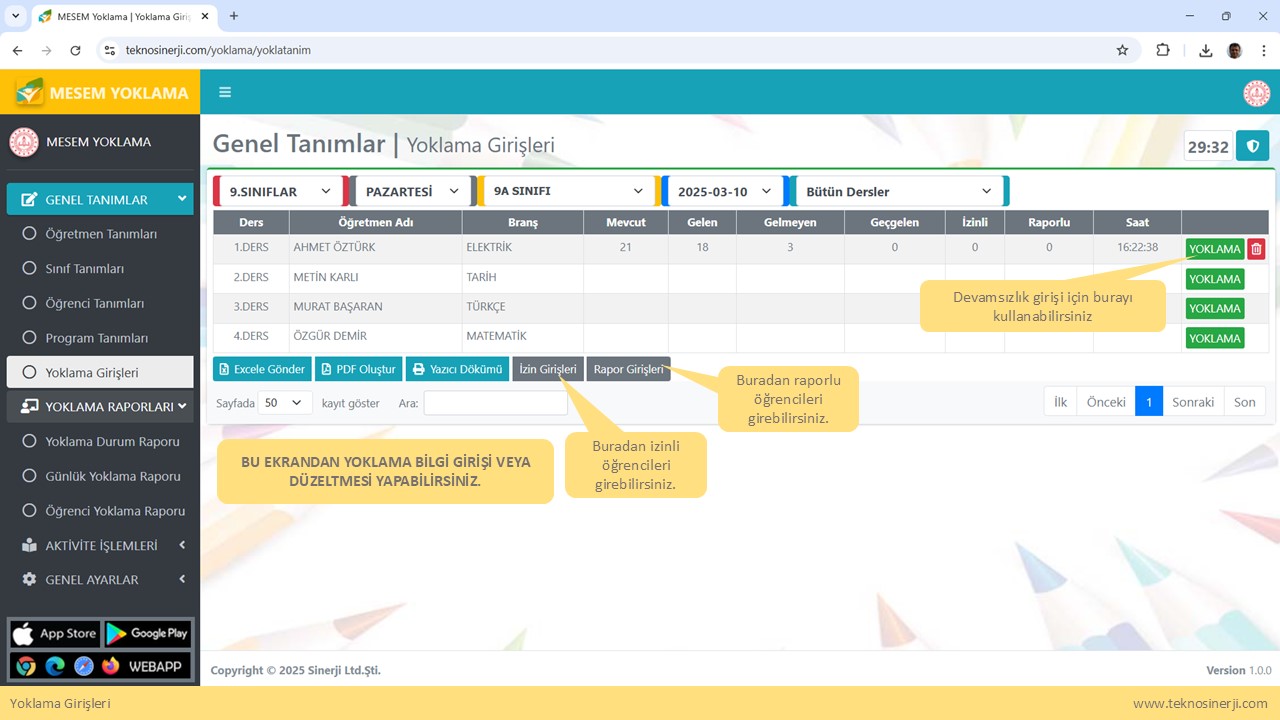Viewport: 1280px width, 720px height.
Task: Click the shield icon next to the timer
Action: [x=1252, y=146]
